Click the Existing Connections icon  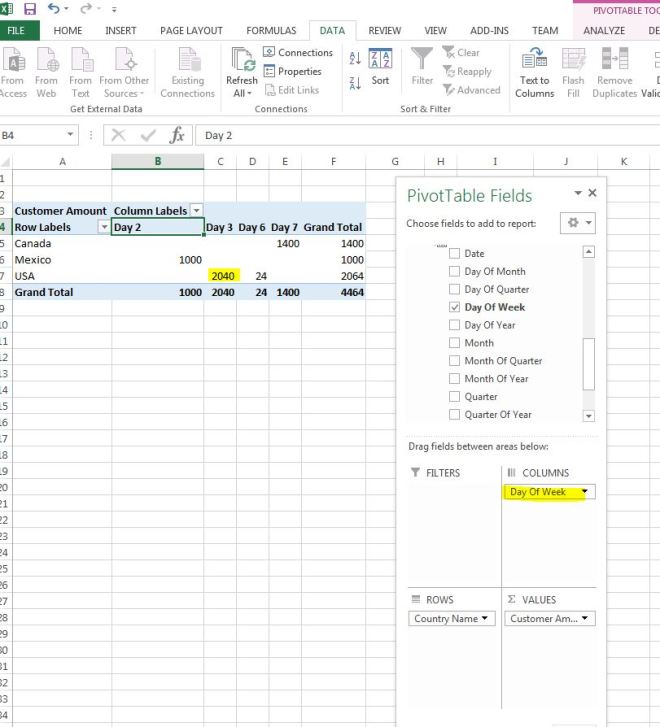tap(187, 62)
